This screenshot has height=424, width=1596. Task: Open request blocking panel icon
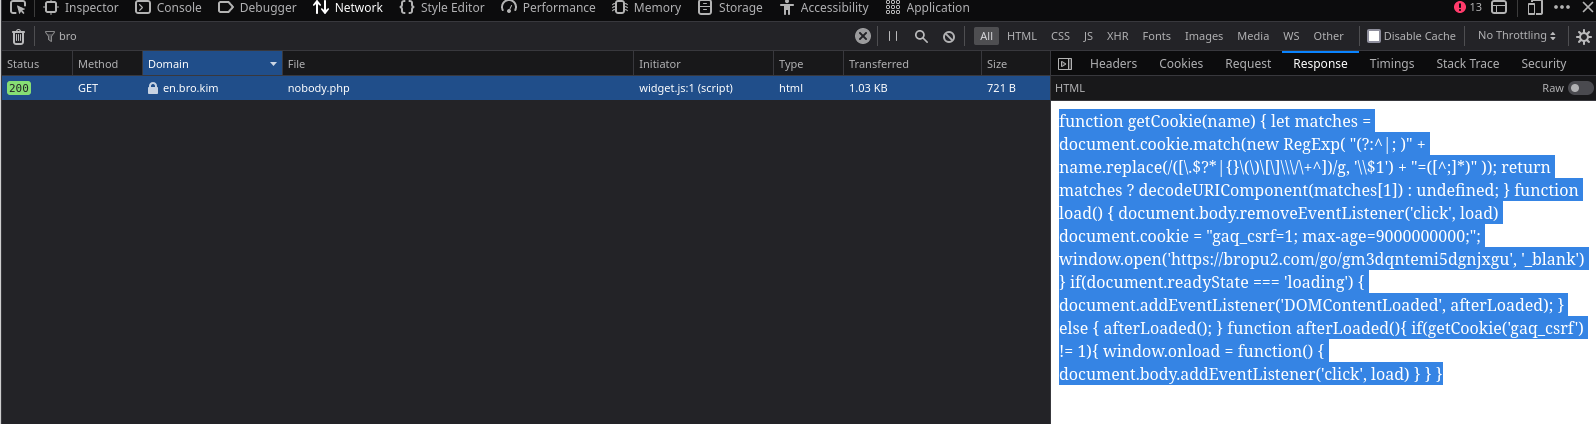(x=949, y=37)
